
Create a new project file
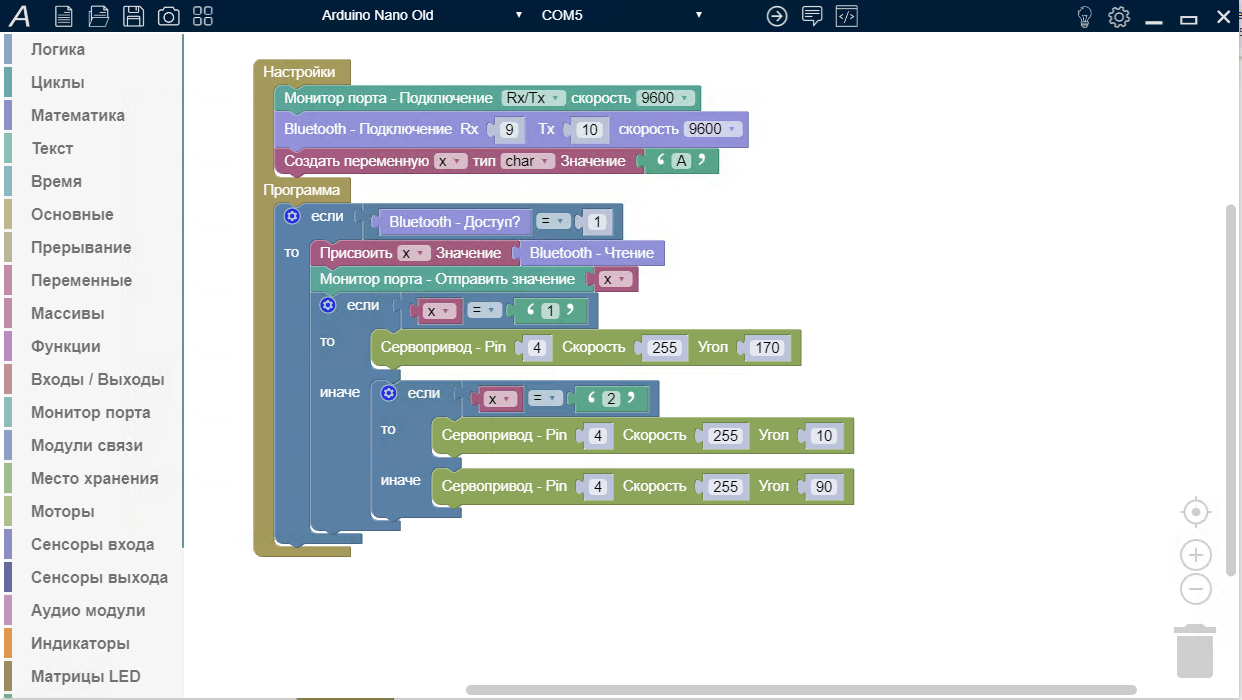[64, 16]
